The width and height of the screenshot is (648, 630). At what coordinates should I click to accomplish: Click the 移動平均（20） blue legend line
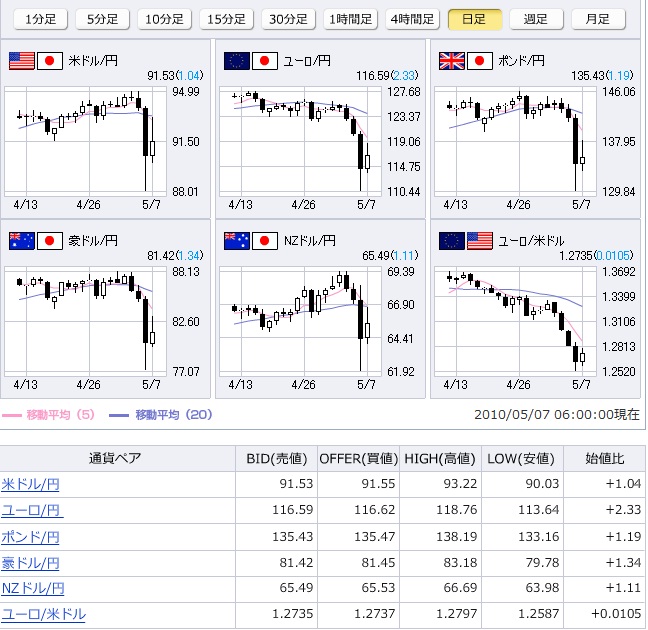click(x=120, y=414)
